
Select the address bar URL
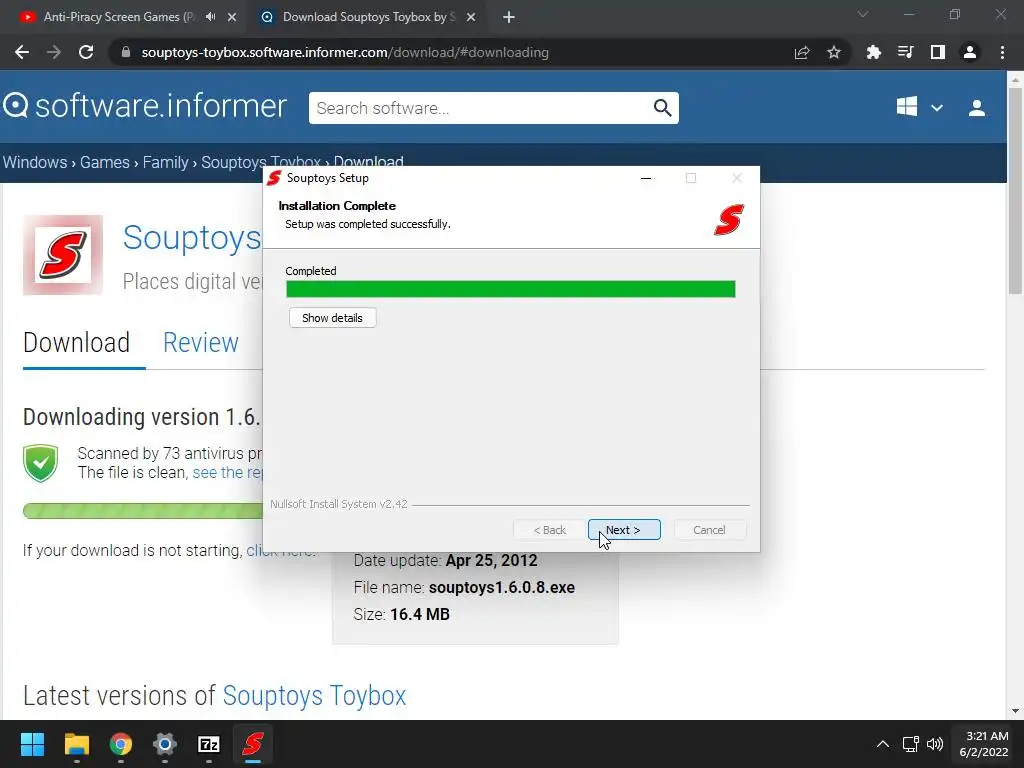(345, 52)
